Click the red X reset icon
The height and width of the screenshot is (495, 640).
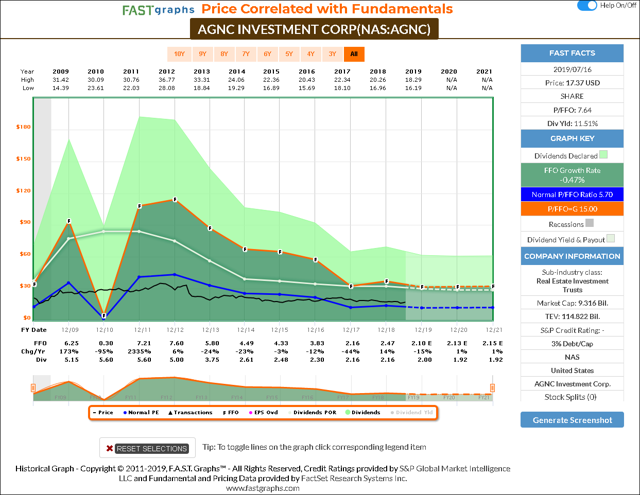click(109, 448)
